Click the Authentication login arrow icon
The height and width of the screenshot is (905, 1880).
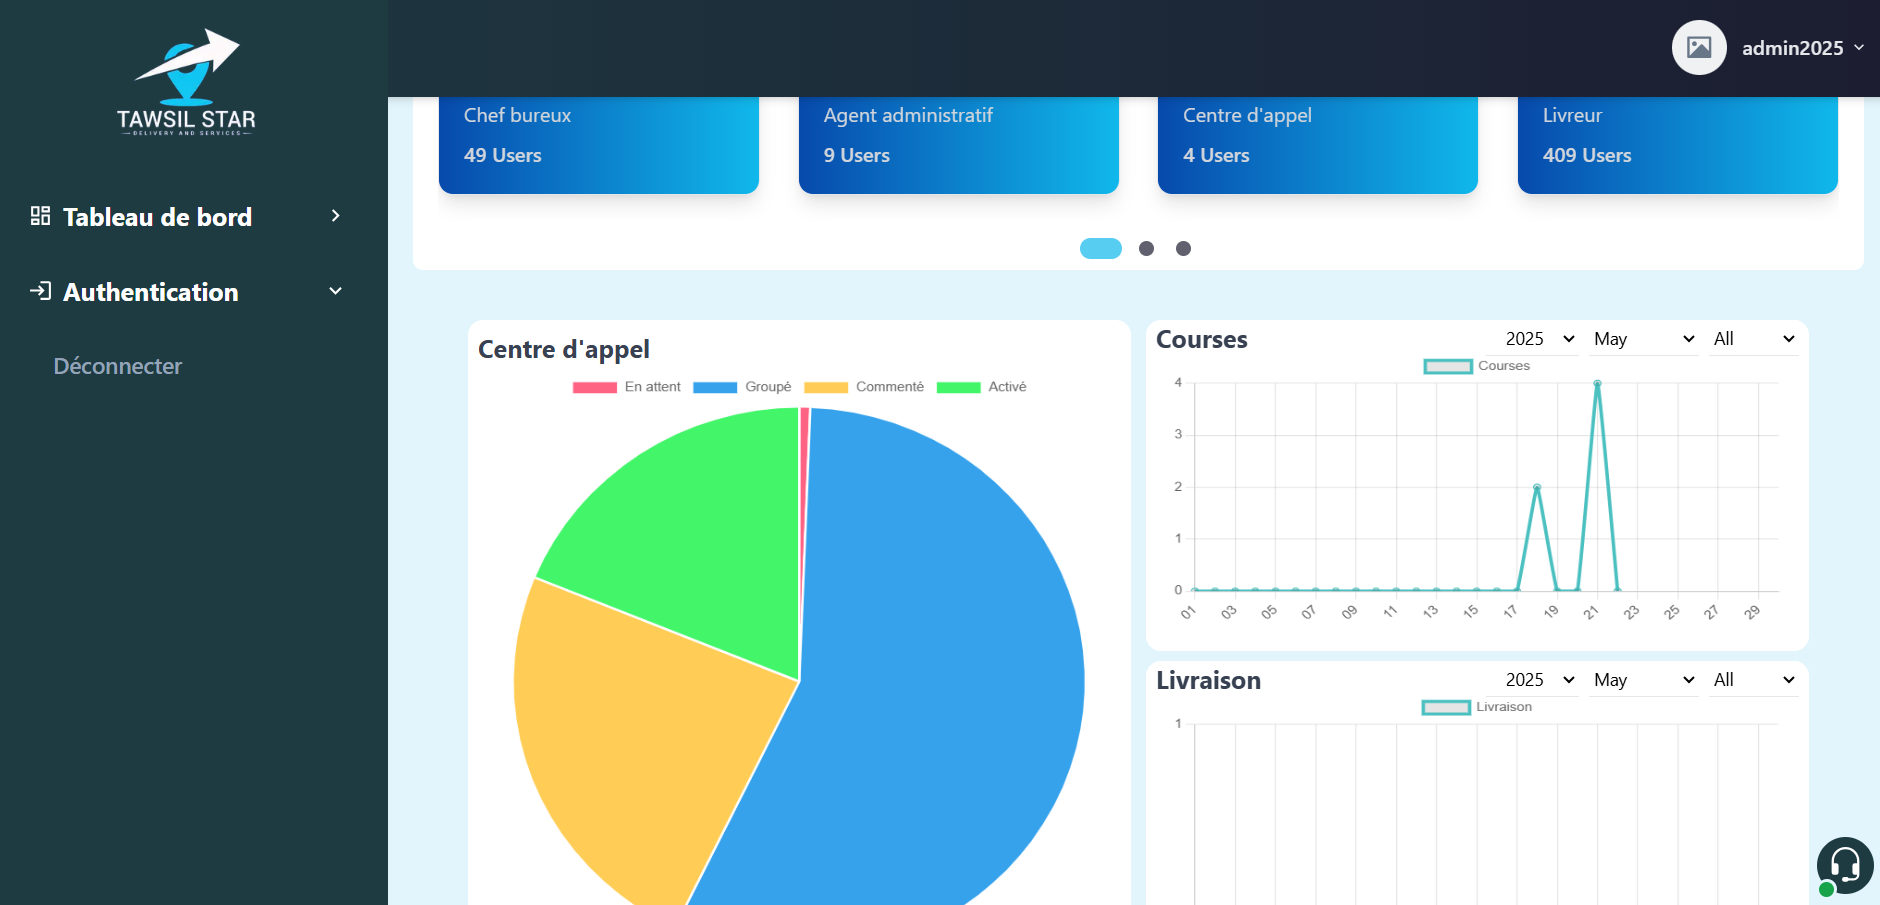(x=41, y=291)
